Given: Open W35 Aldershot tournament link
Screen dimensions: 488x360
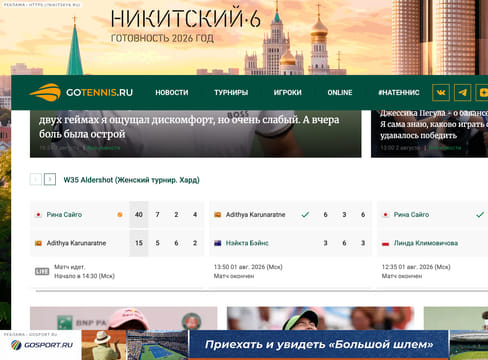Looking at the screenshot, I should [131, 180].
